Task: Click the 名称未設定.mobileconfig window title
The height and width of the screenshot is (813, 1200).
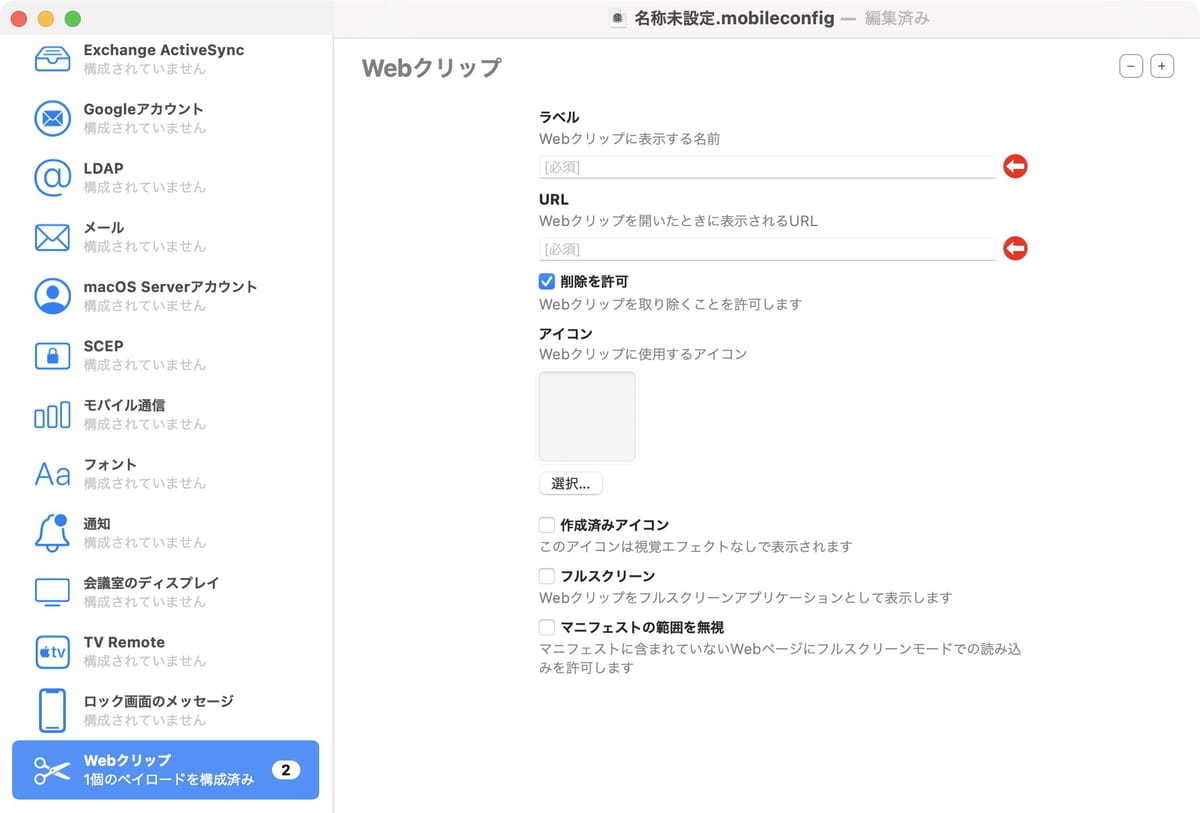Action: click(735, 19)
